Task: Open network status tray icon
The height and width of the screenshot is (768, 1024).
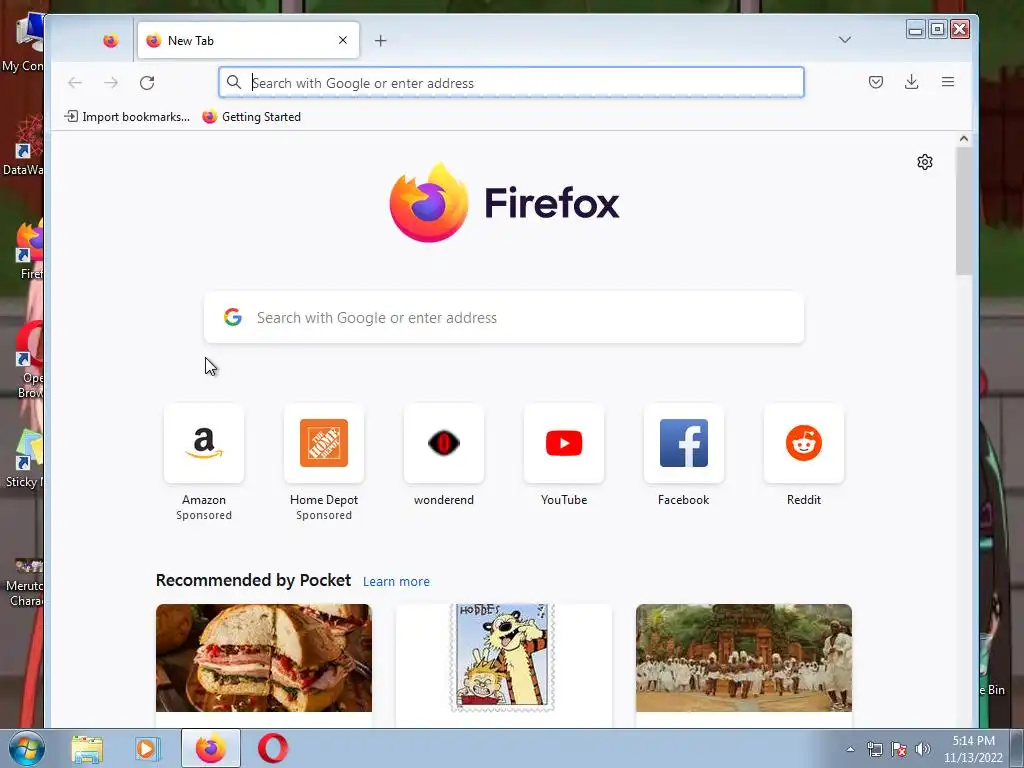Action: click(874, 749)
